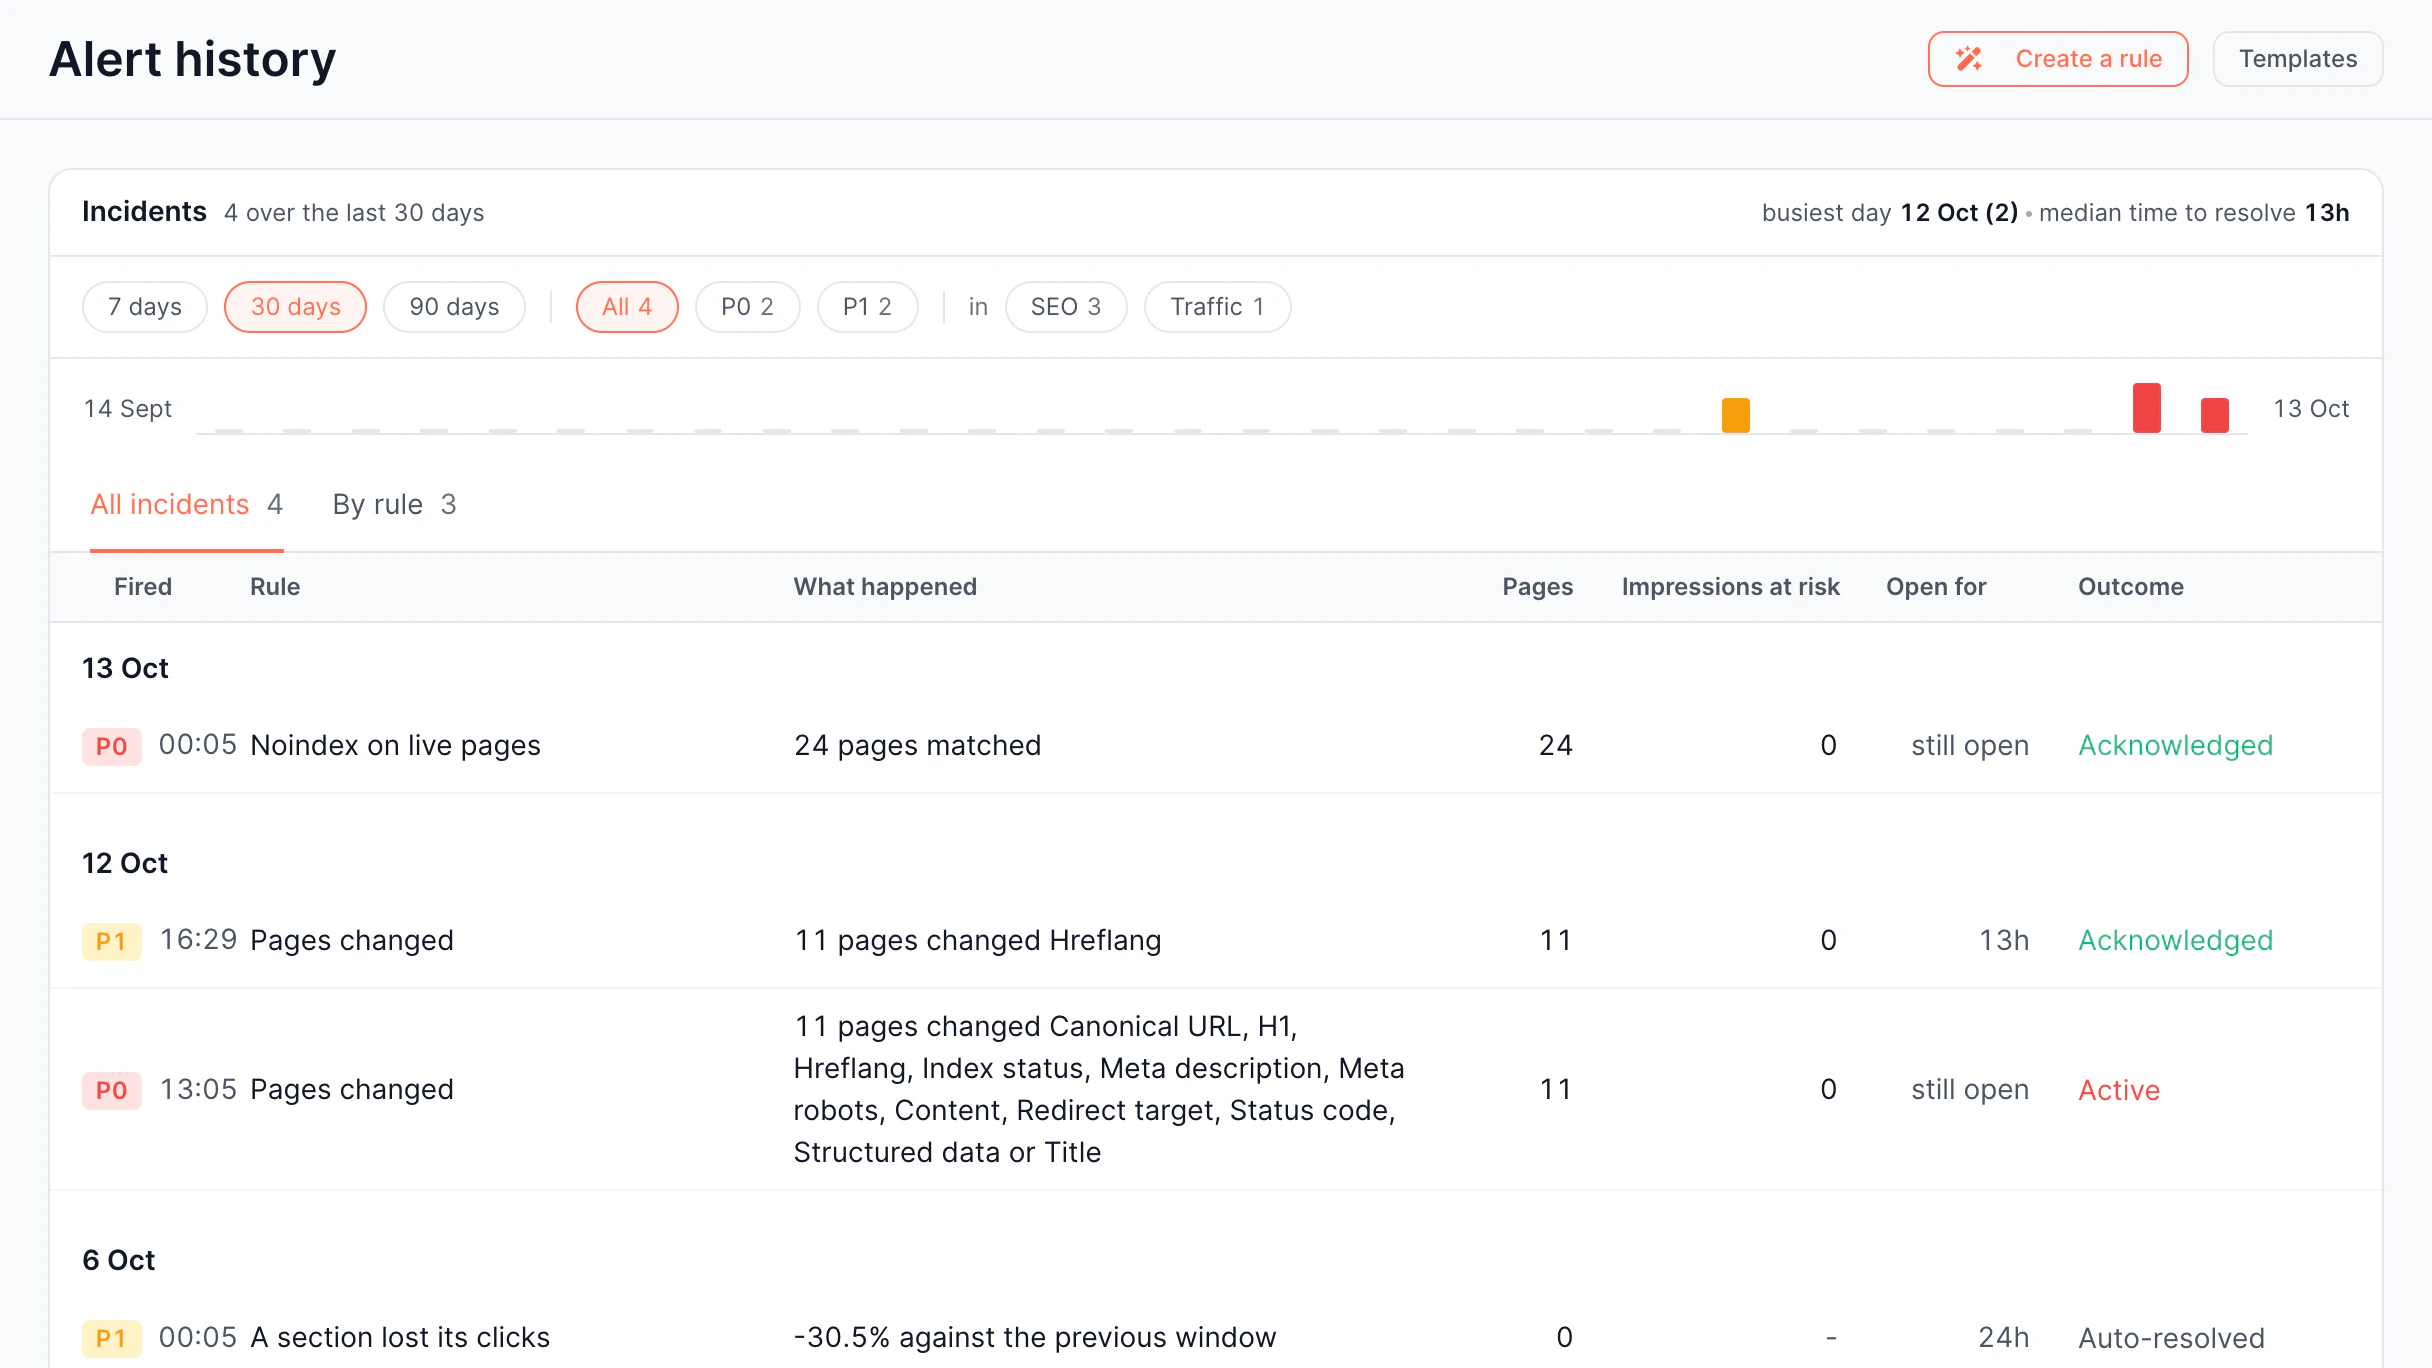Select the 30 days range filter

[x=295, y=307]
